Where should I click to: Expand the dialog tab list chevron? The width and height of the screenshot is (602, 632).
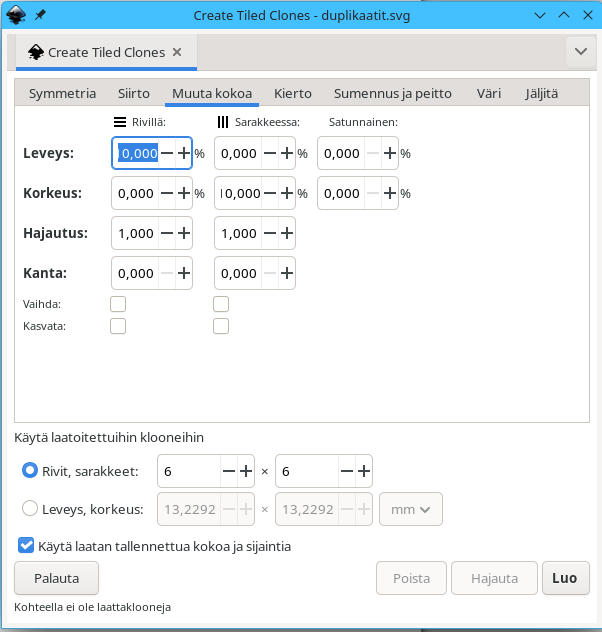(x=580, y=51)
